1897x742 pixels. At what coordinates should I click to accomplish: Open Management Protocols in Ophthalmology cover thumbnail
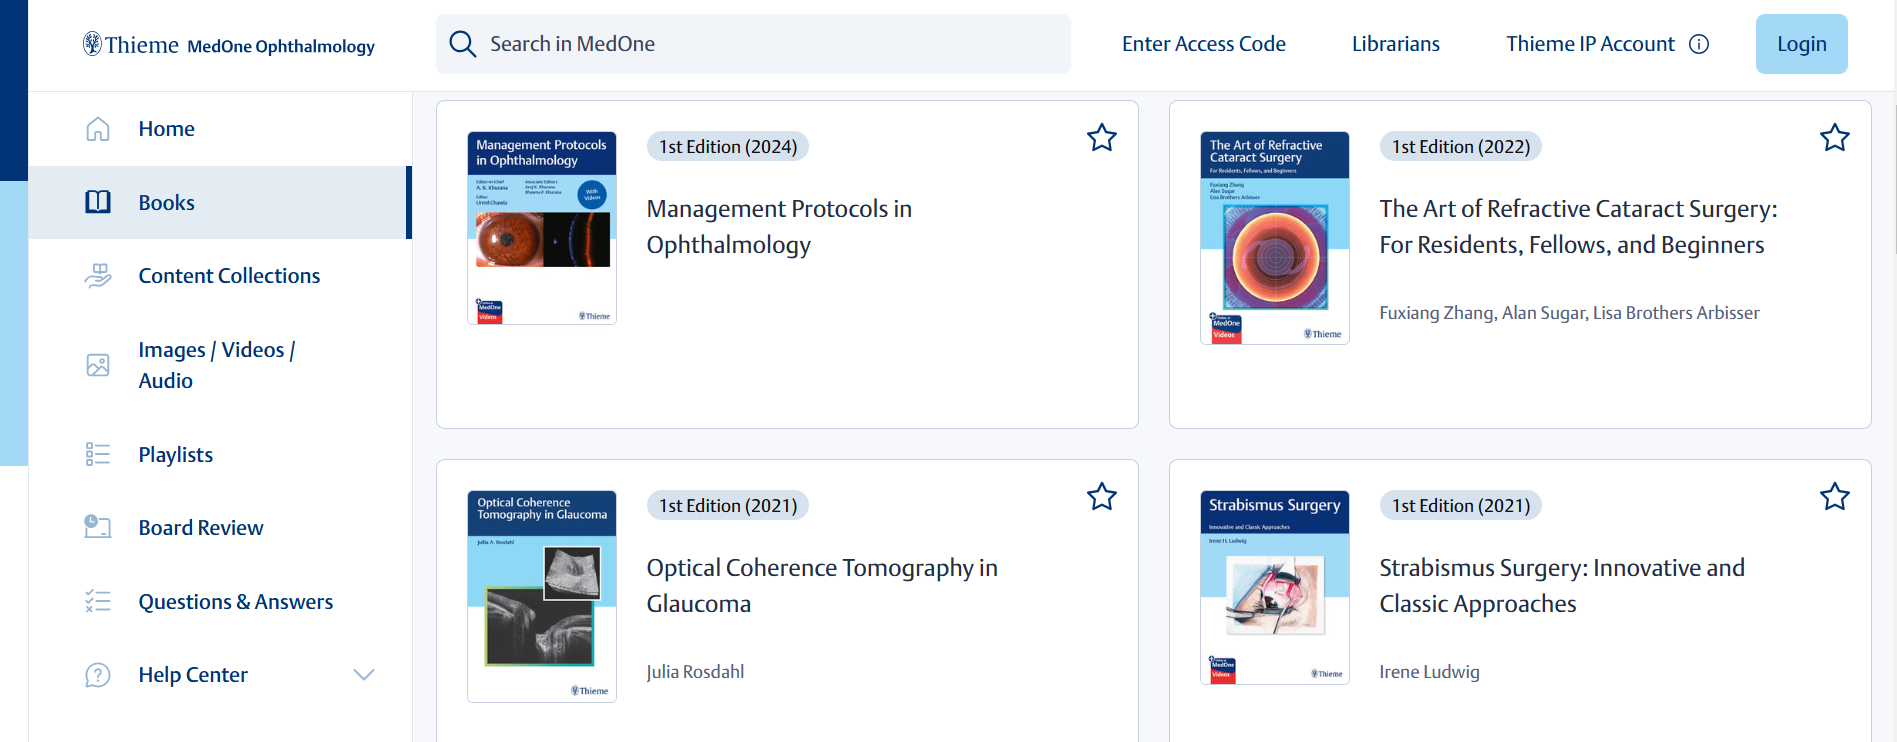tap(542, 228)
